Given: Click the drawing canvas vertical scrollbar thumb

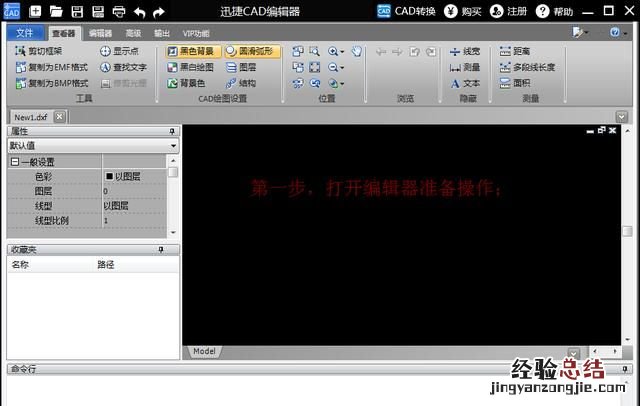Looking at the screenshot, I should 627,231.
